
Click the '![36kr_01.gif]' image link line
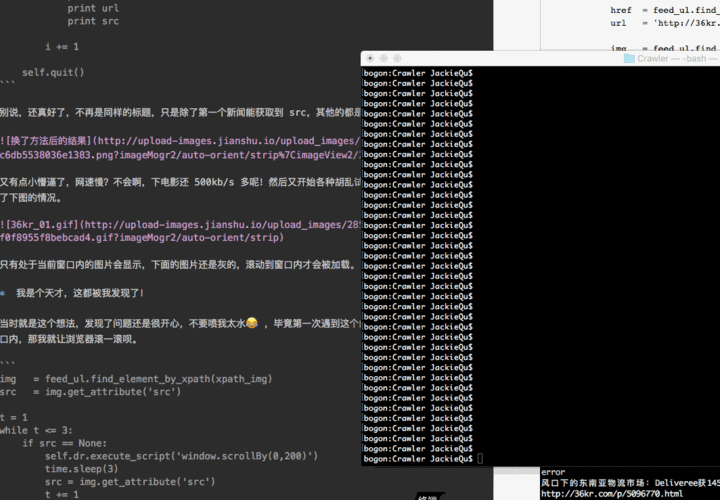(x=180, y=225)
